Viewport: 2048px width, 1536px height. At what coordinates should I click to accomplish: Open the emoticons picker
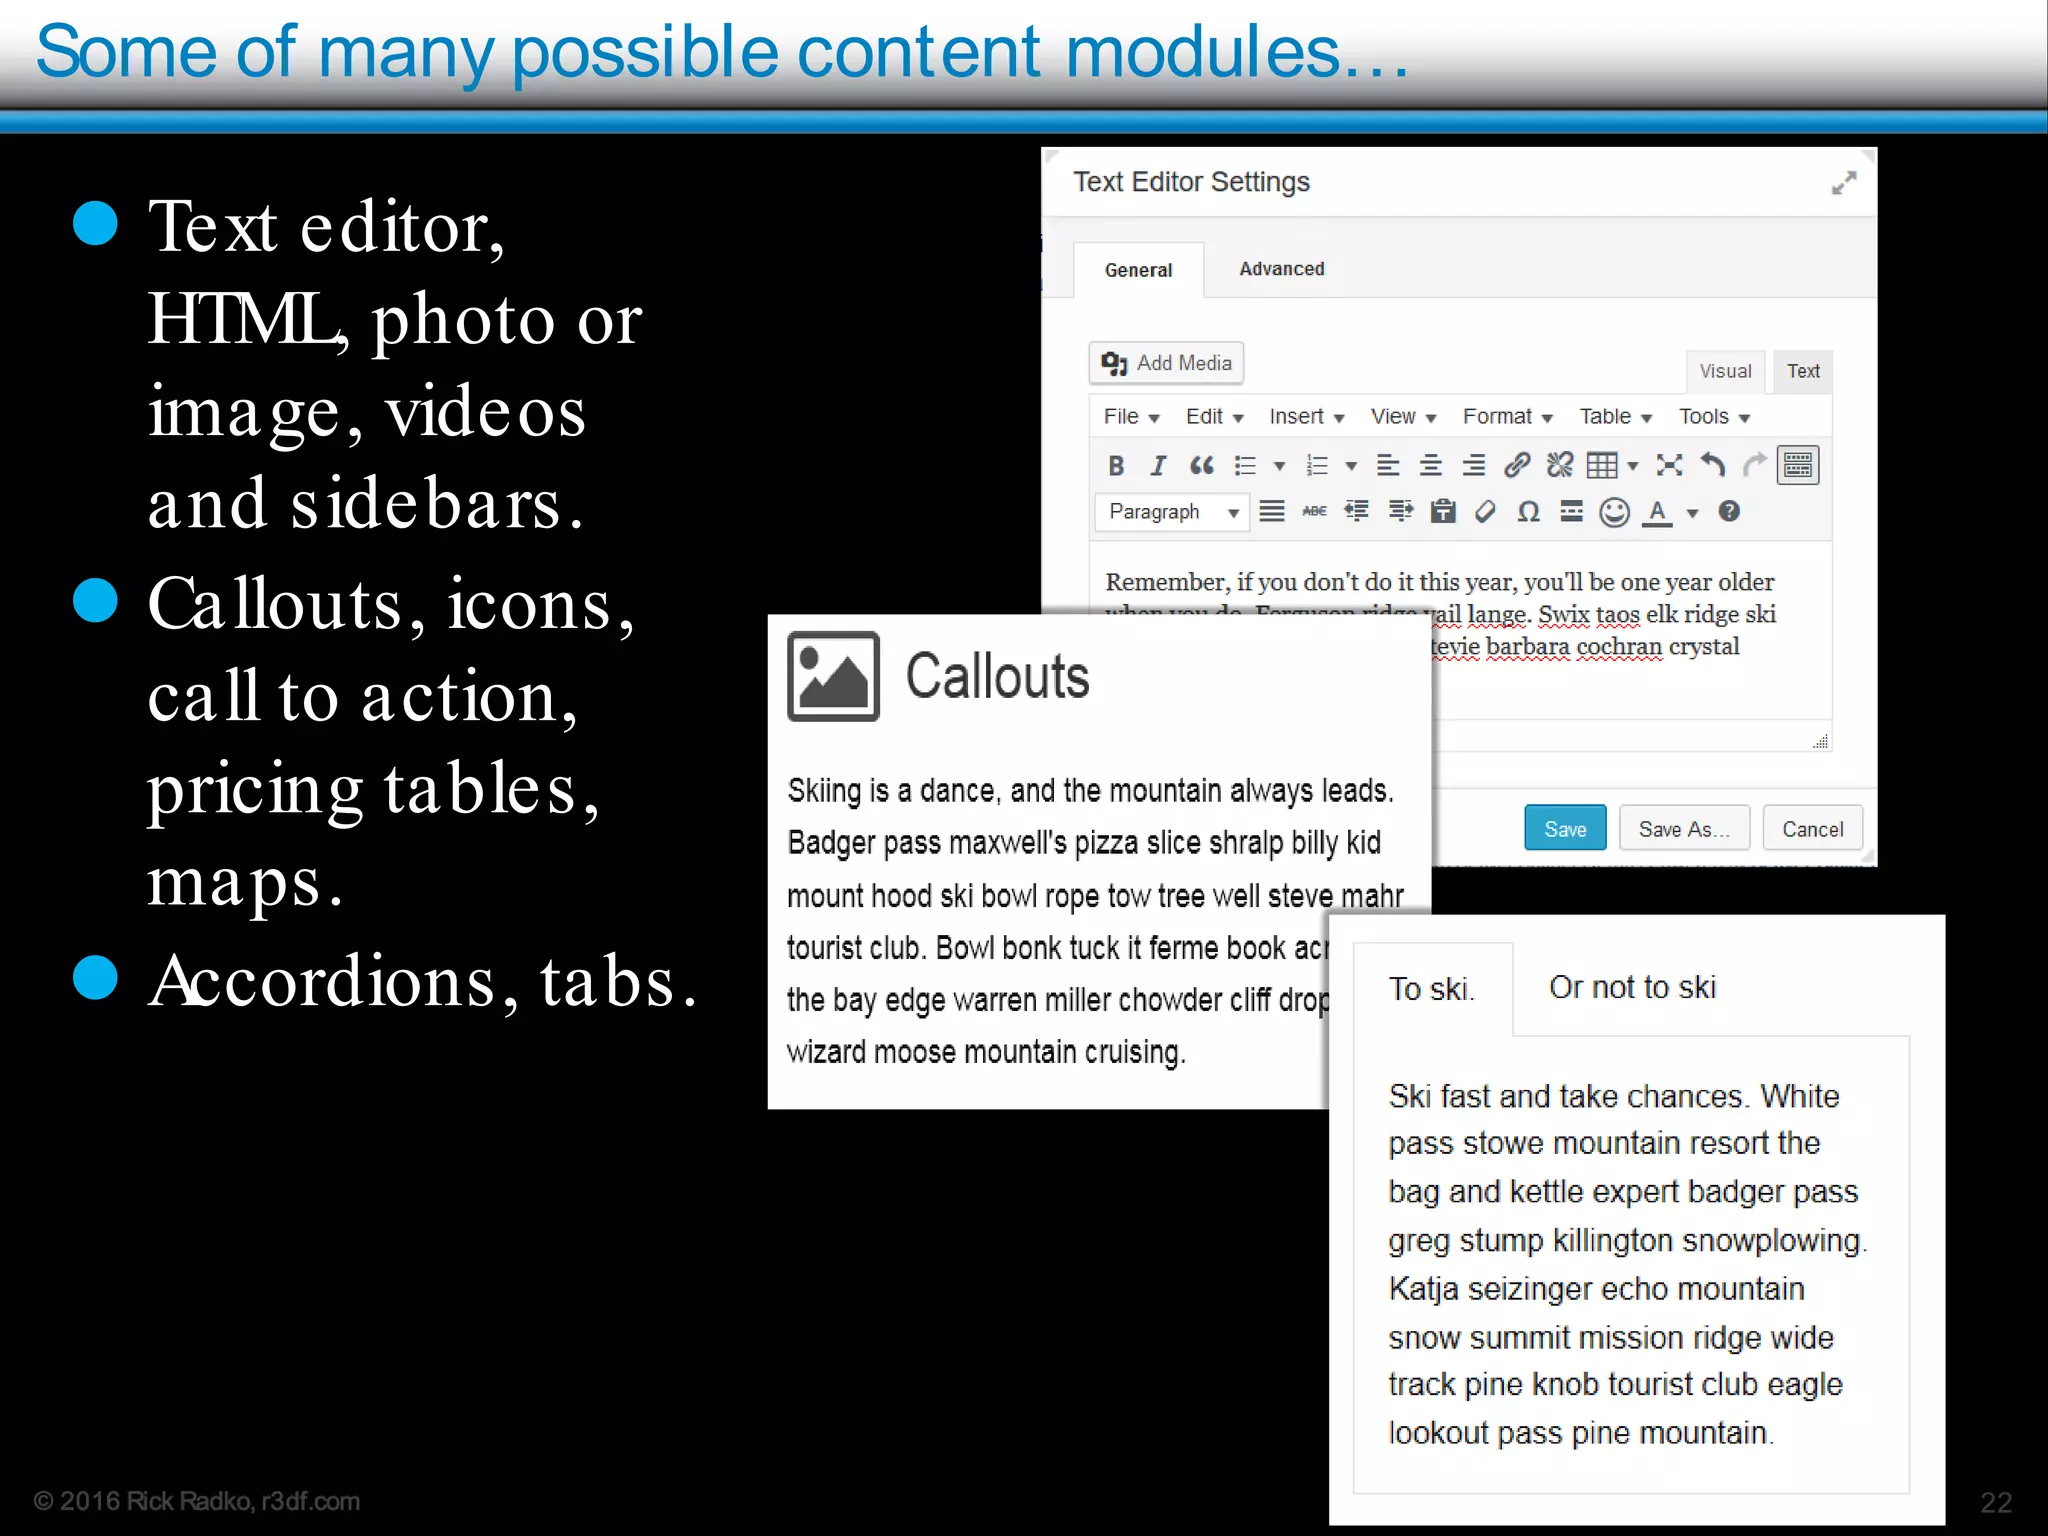[1615, 513]
